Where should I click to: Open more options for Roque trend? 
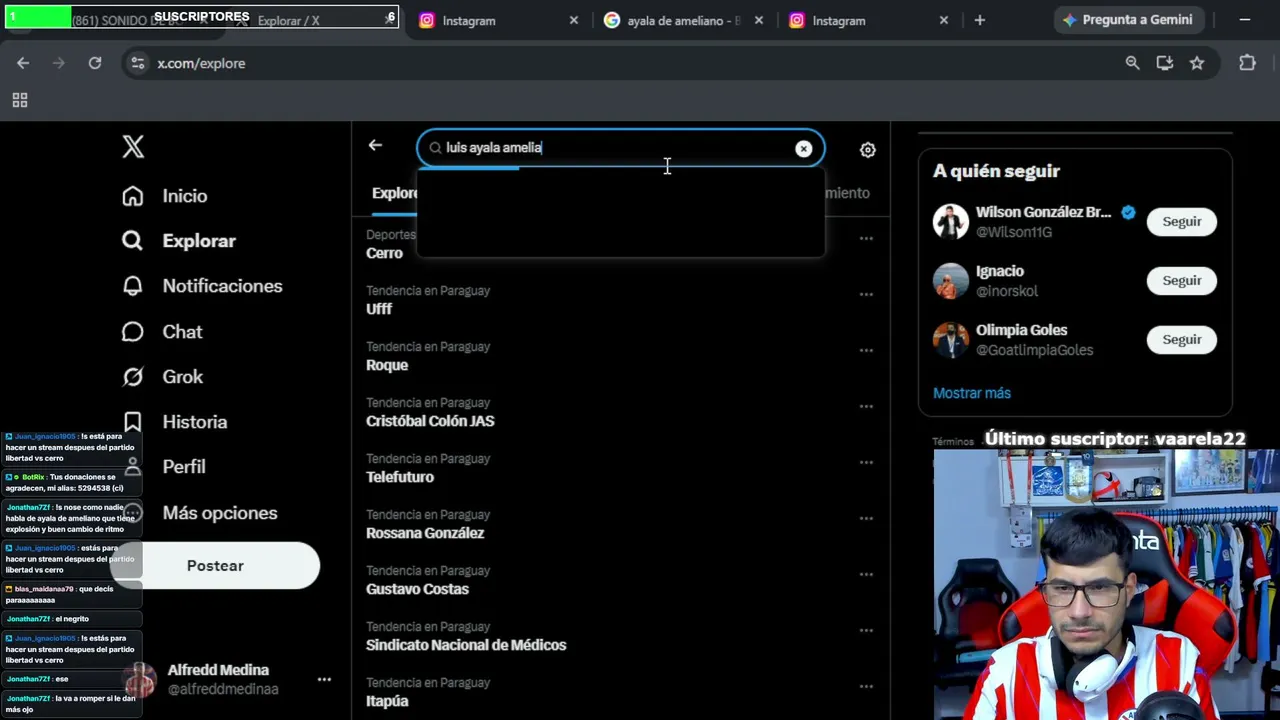866,351
